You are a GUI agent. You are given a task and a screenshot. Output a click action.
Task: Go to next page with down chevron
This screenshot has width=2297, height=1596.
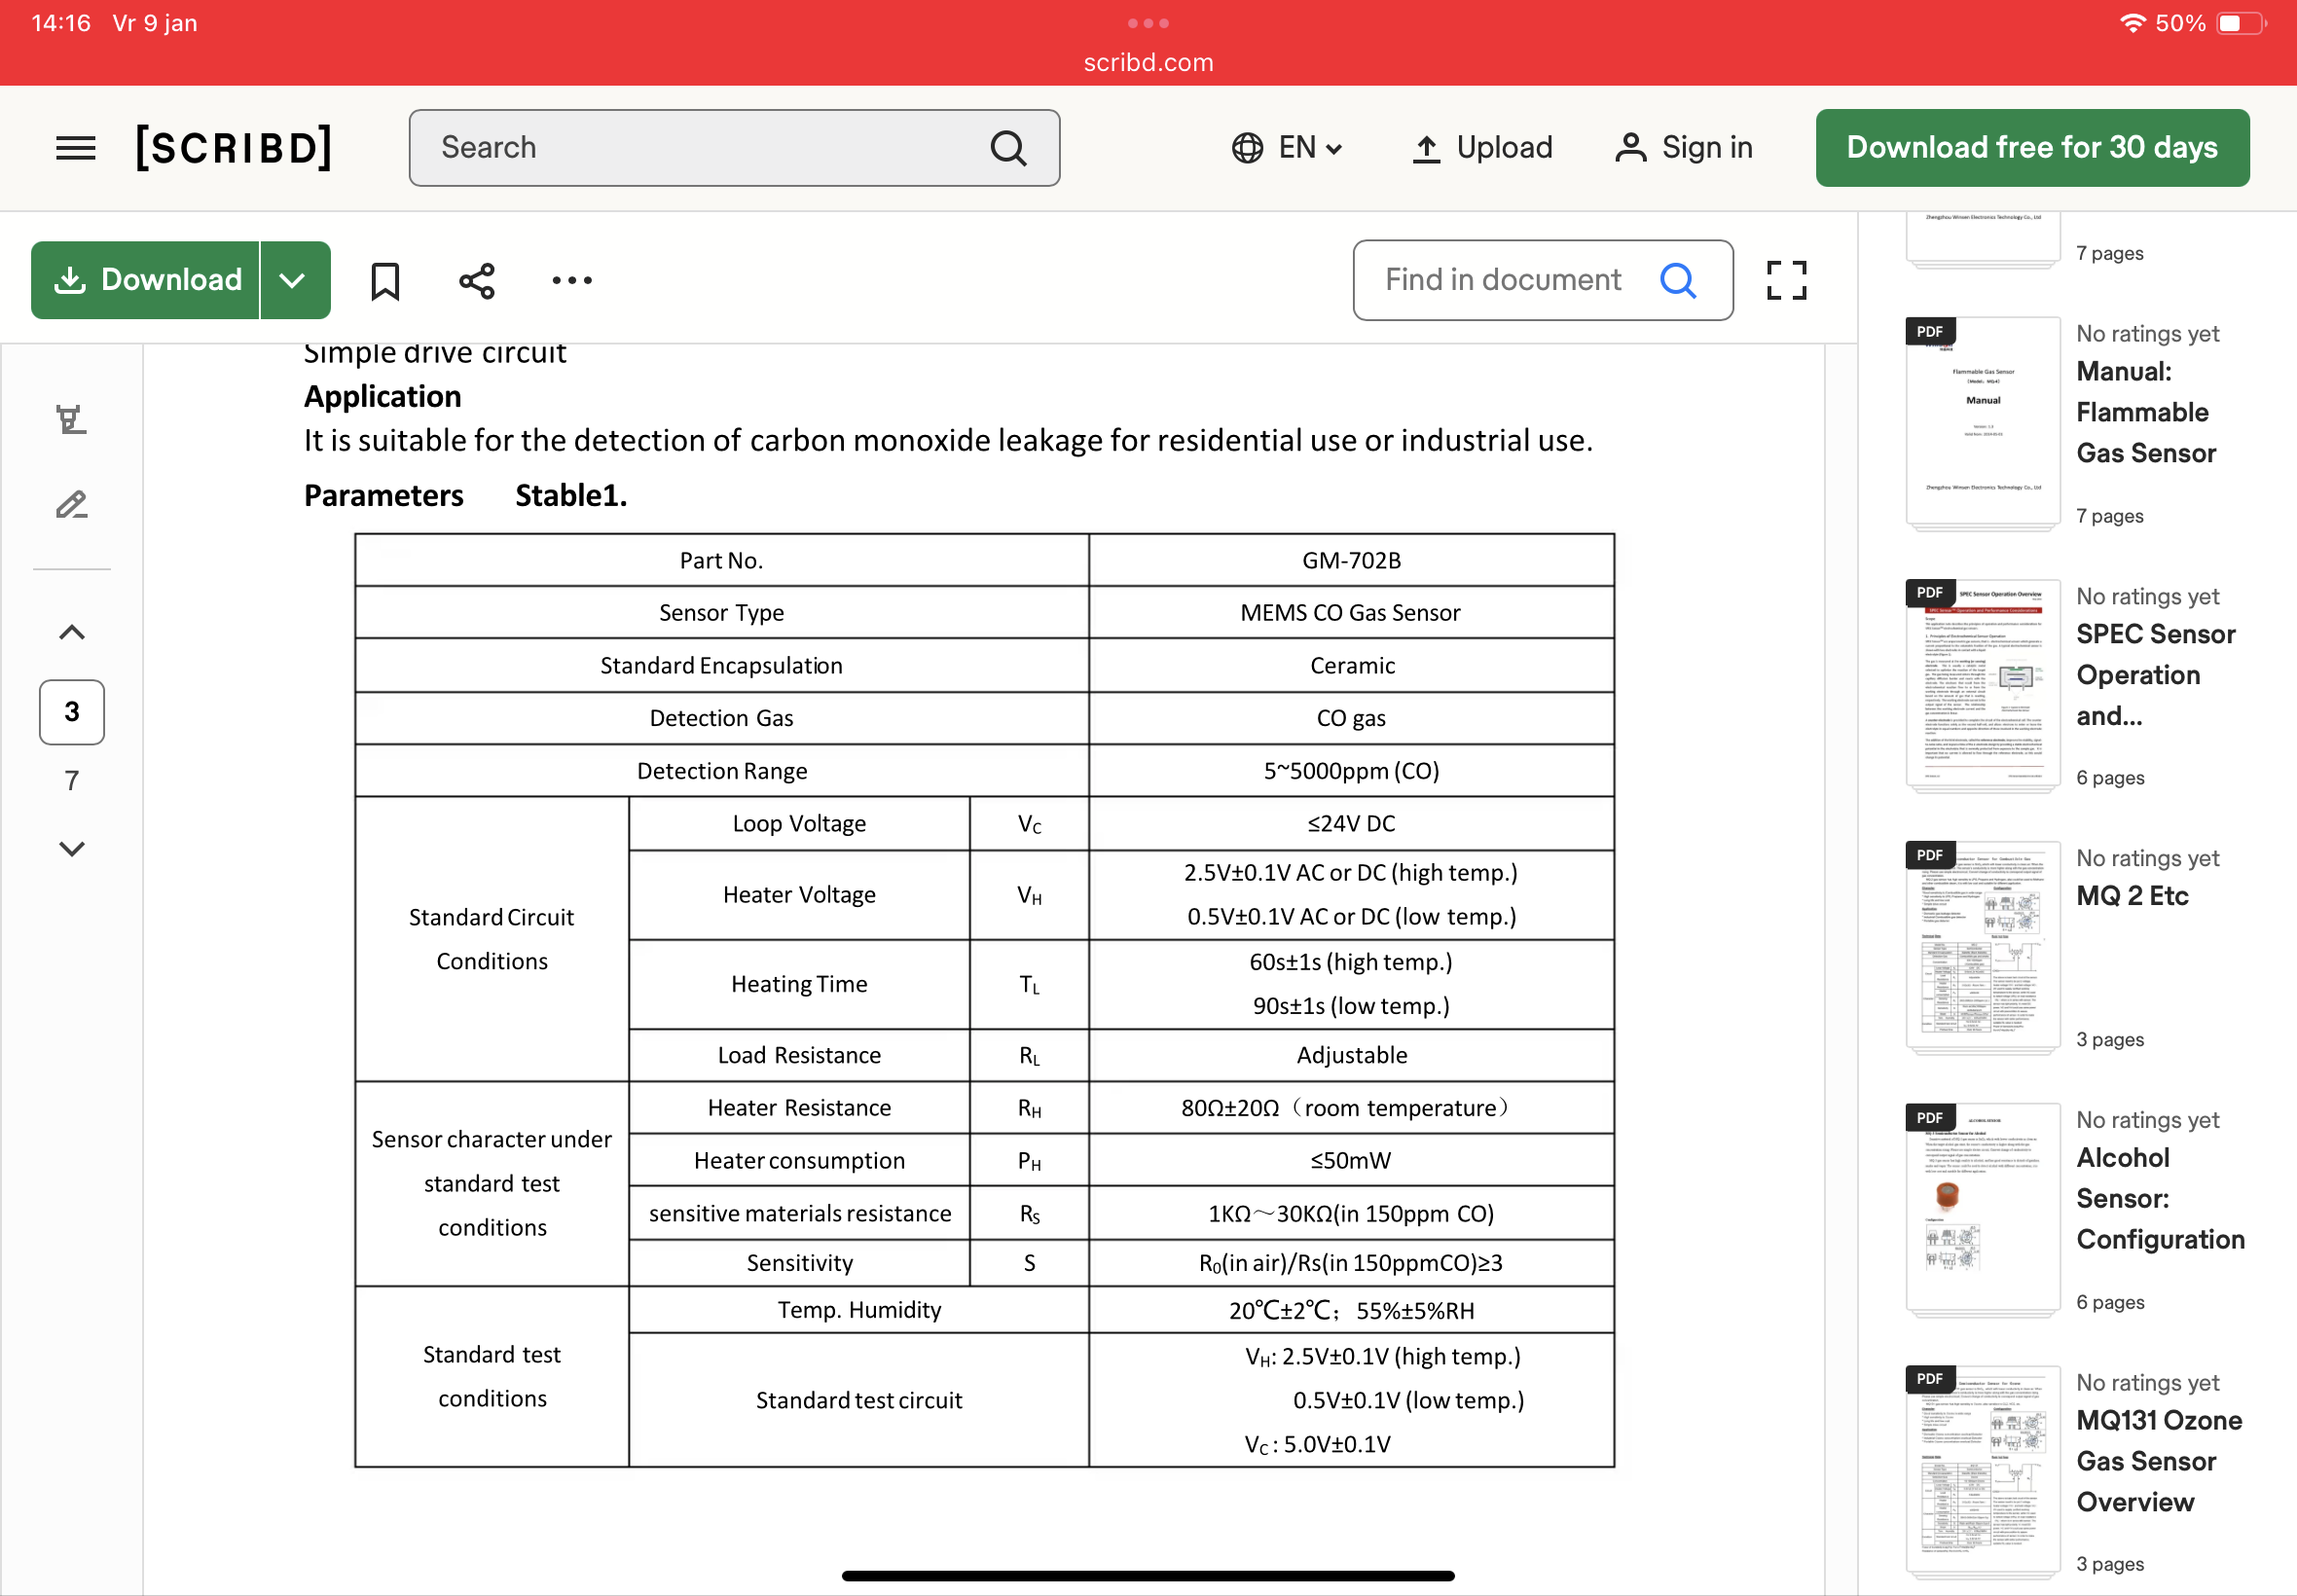point(71,849)
